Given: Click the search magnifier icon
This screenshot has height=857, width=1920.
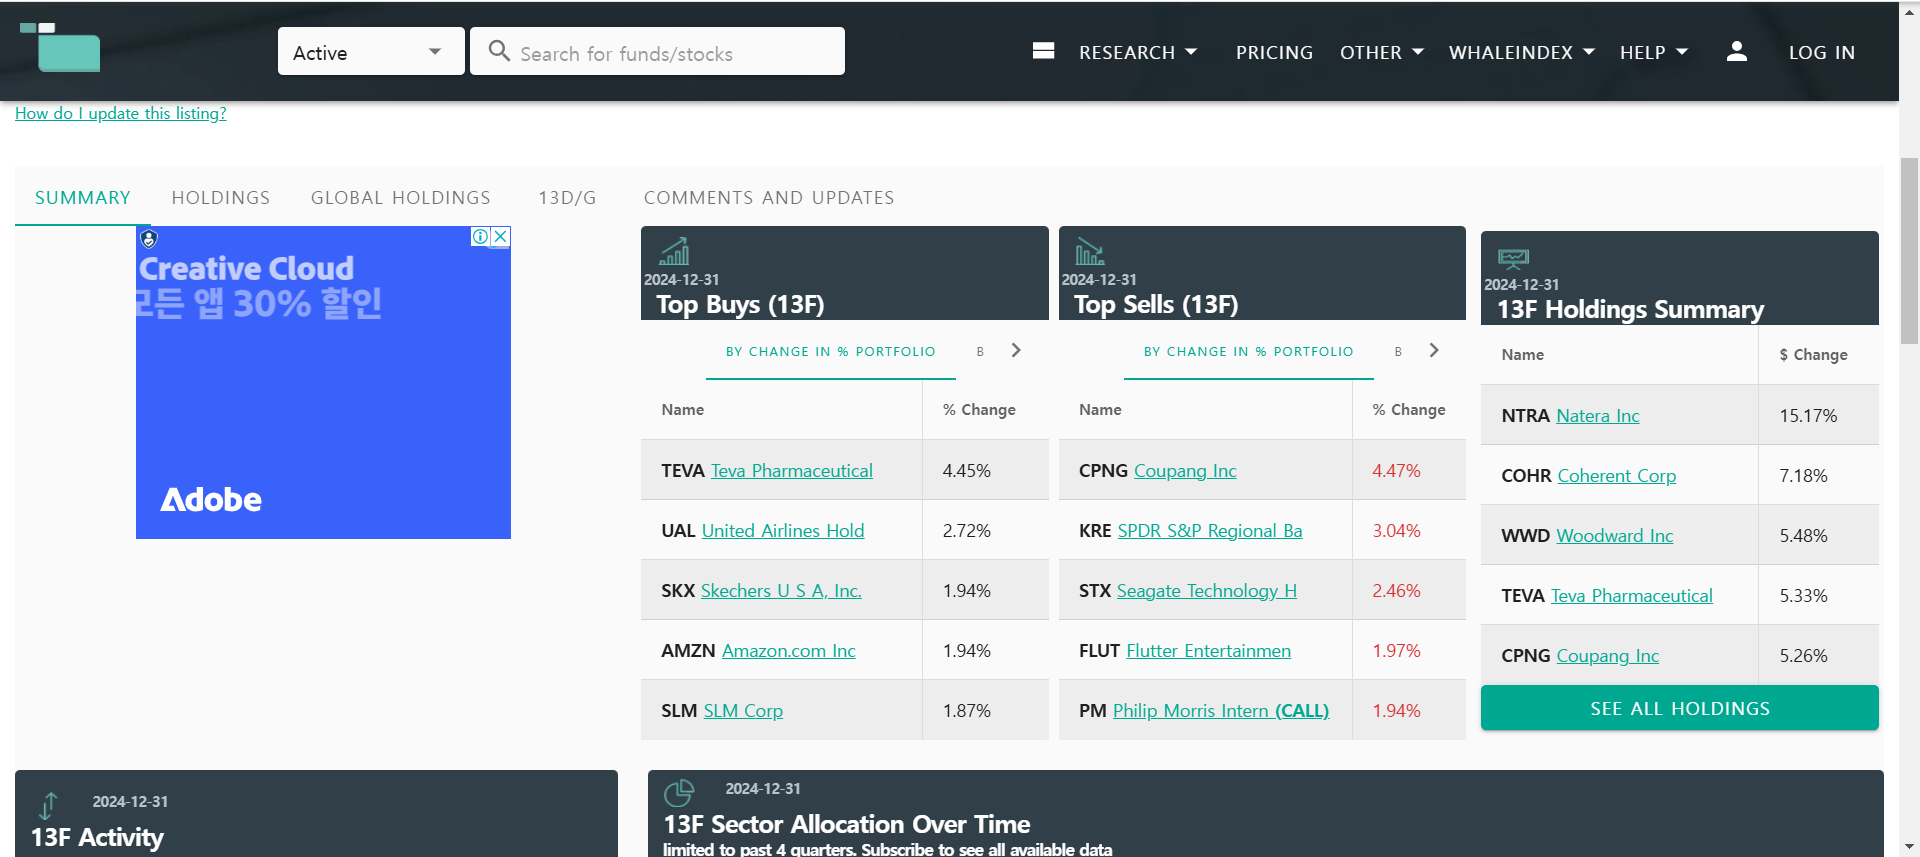Looking at the screenshot, I should (499, 51).
